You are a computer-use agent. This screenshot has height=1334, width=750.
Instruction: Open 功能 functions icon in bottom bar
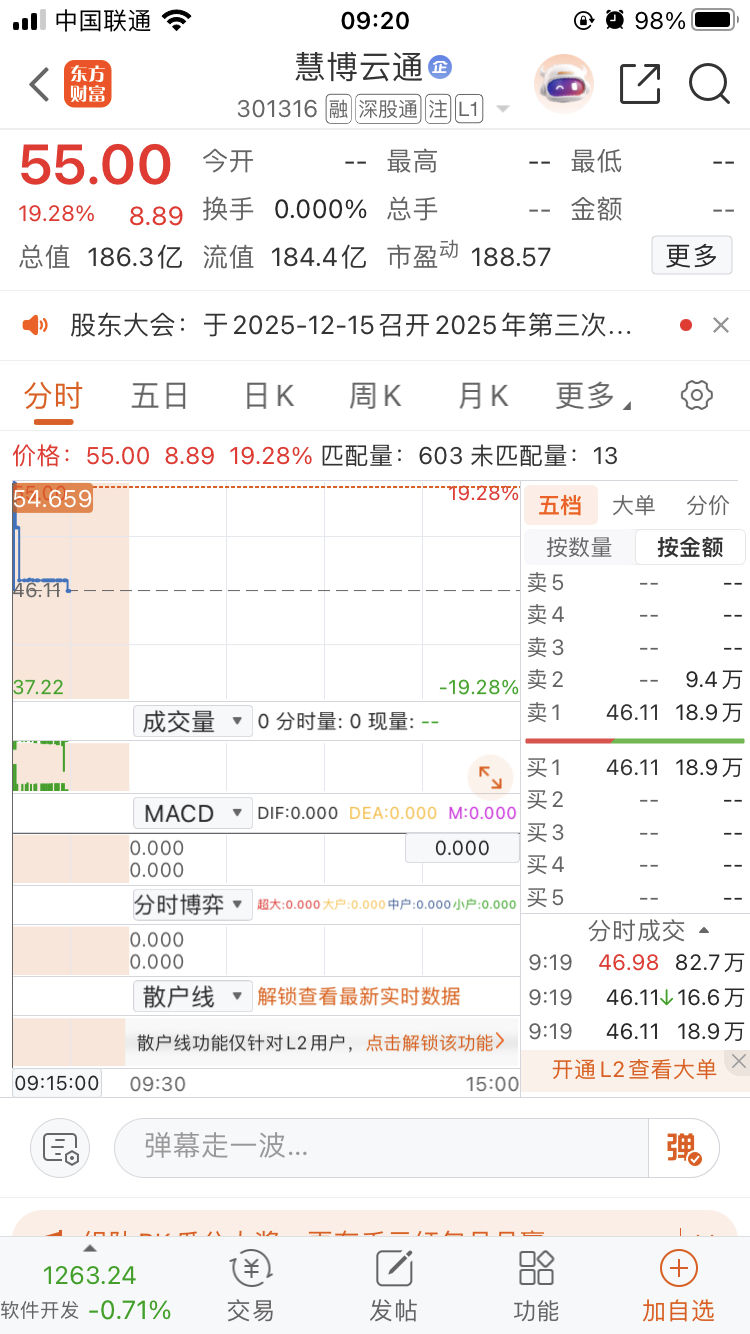[536, 1285]
